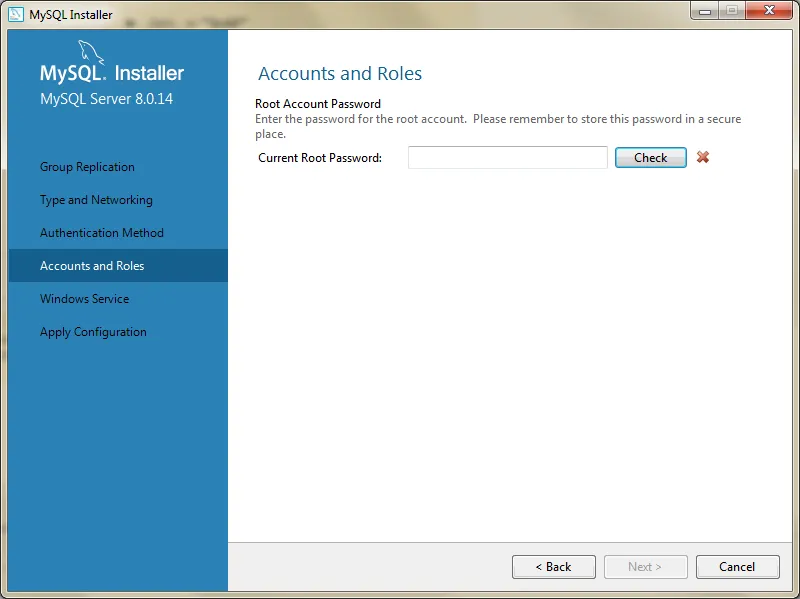Select the Accounts and Roles step
800x599 pixels.
(118, 265)
